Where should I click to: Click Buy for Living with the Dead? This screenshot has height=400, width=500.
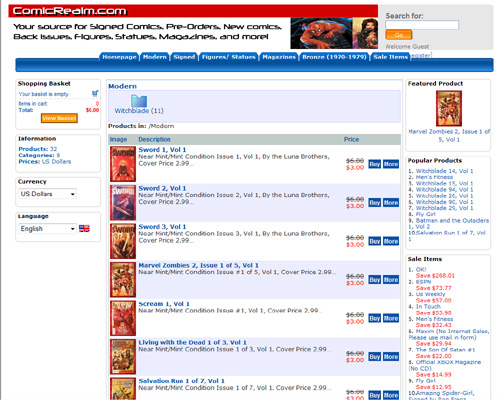click(x=374, y=357)
